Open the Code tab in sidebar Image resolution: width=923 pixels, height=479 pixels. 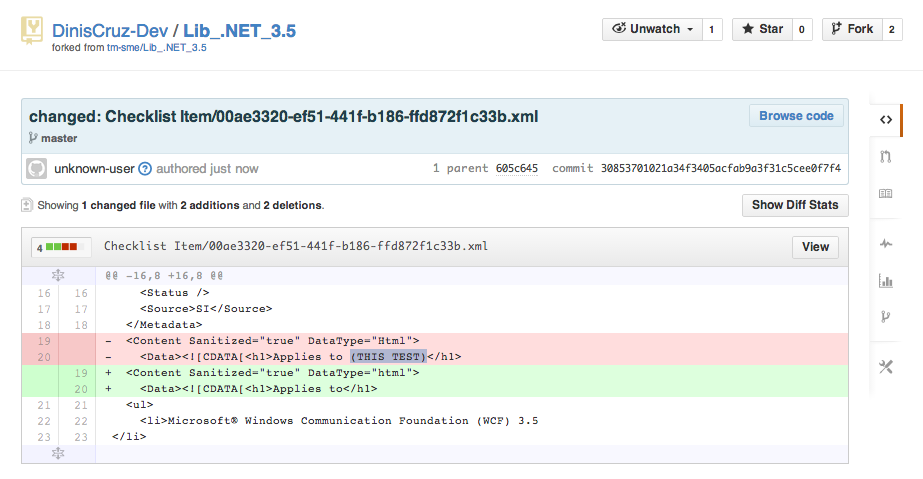(885, 120)
